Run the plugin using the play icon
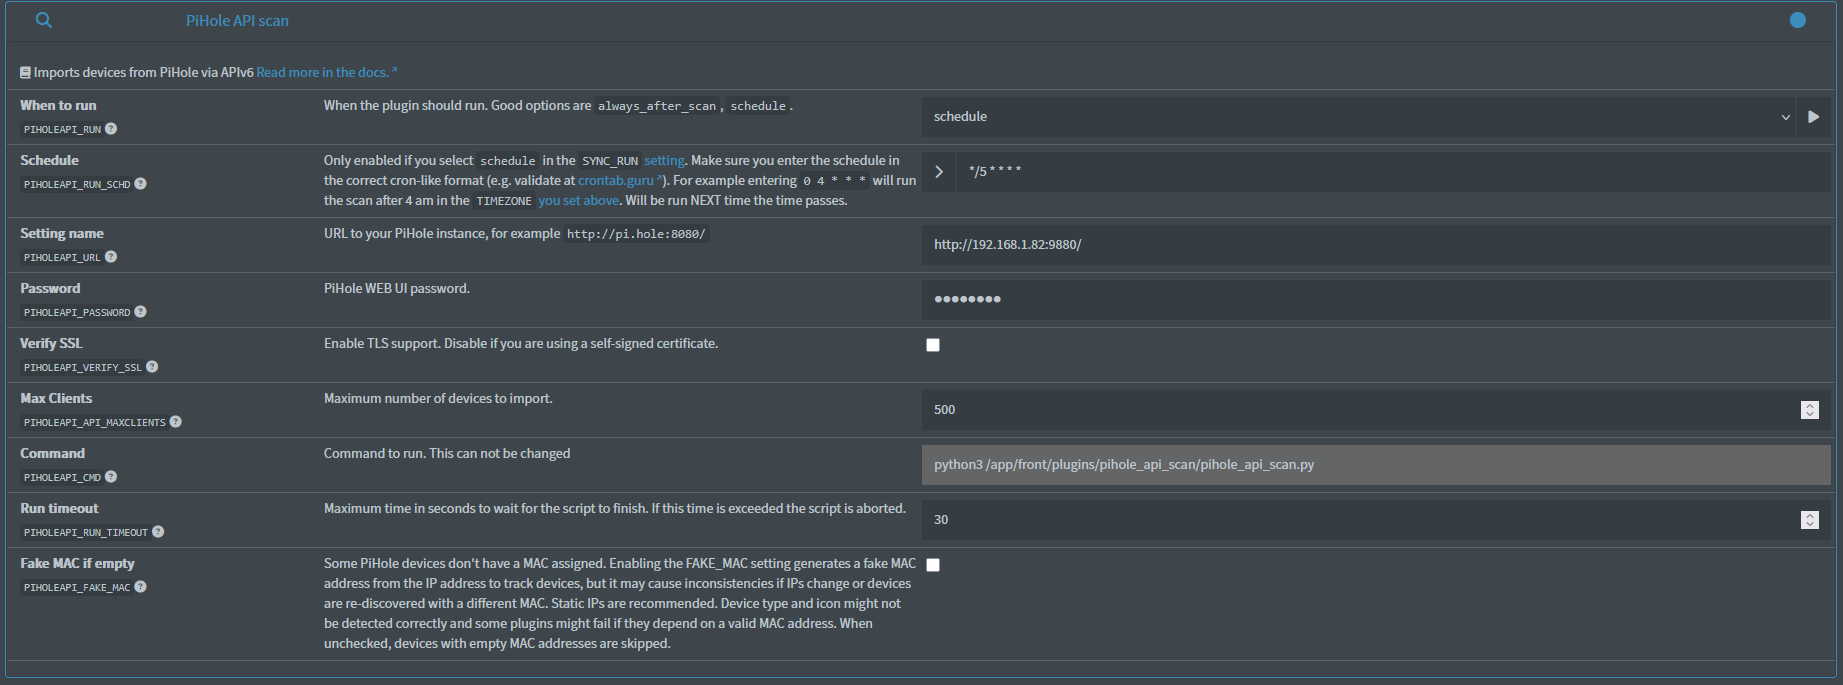The width and height of the screenshot is (1843, 685). (1814, 116)
